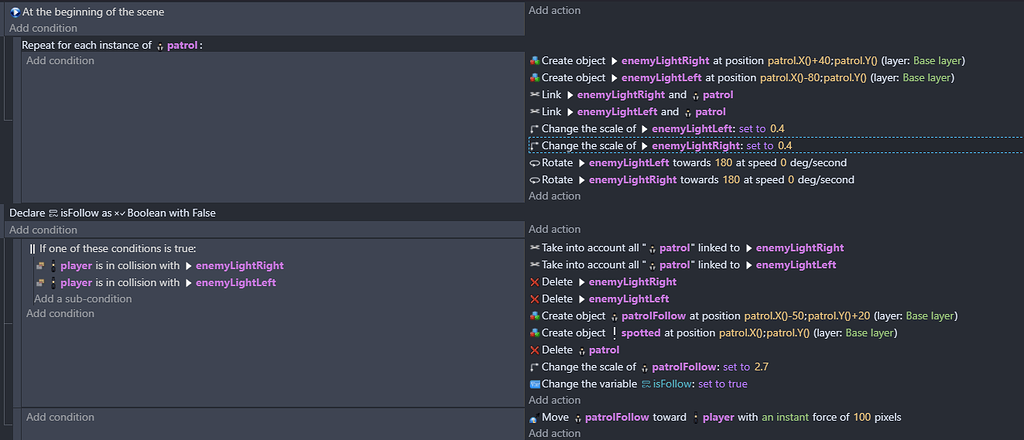Select 'player' in collision with enemyLightLeft condition
This screenshot has width=1024, height=440.
[x=76, y=283]
